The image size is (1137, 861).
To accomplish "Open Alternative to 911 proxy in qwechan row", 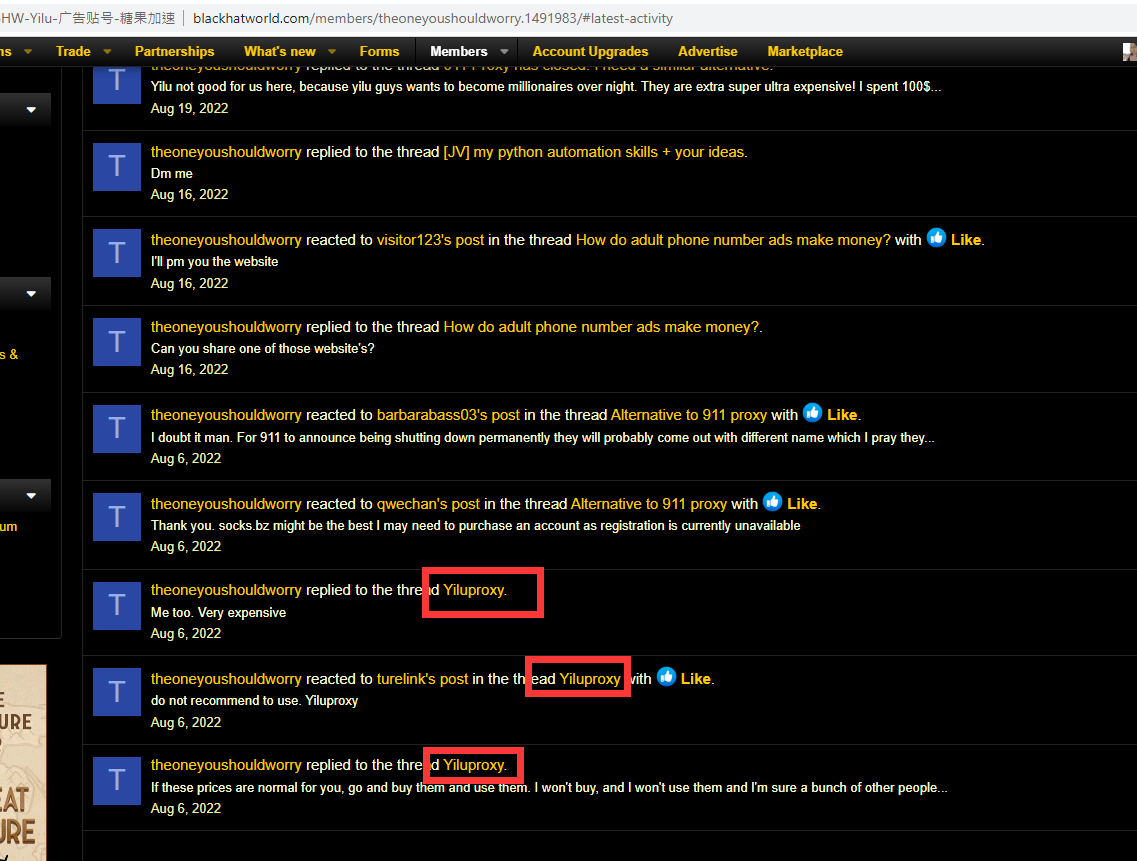I will [x=649, y=503].
